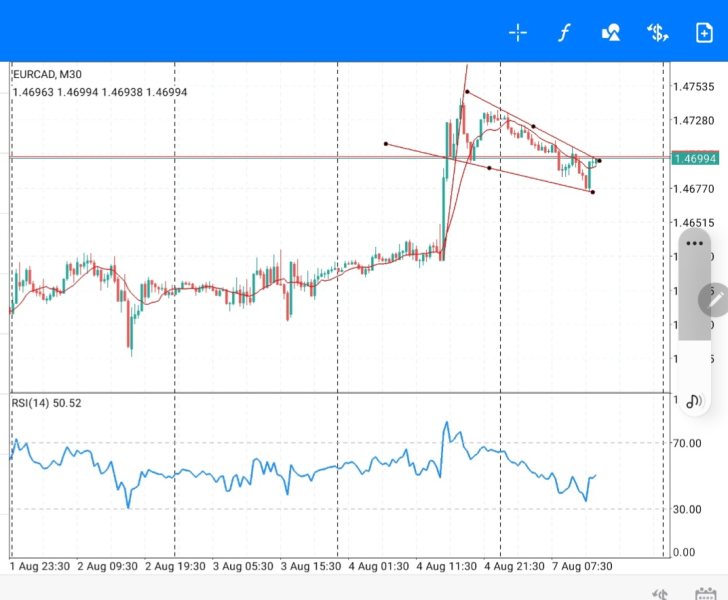The image size is (728, 600).
Task: Tap the 1.47535 price axis label
Action: (x=694, y=86)
